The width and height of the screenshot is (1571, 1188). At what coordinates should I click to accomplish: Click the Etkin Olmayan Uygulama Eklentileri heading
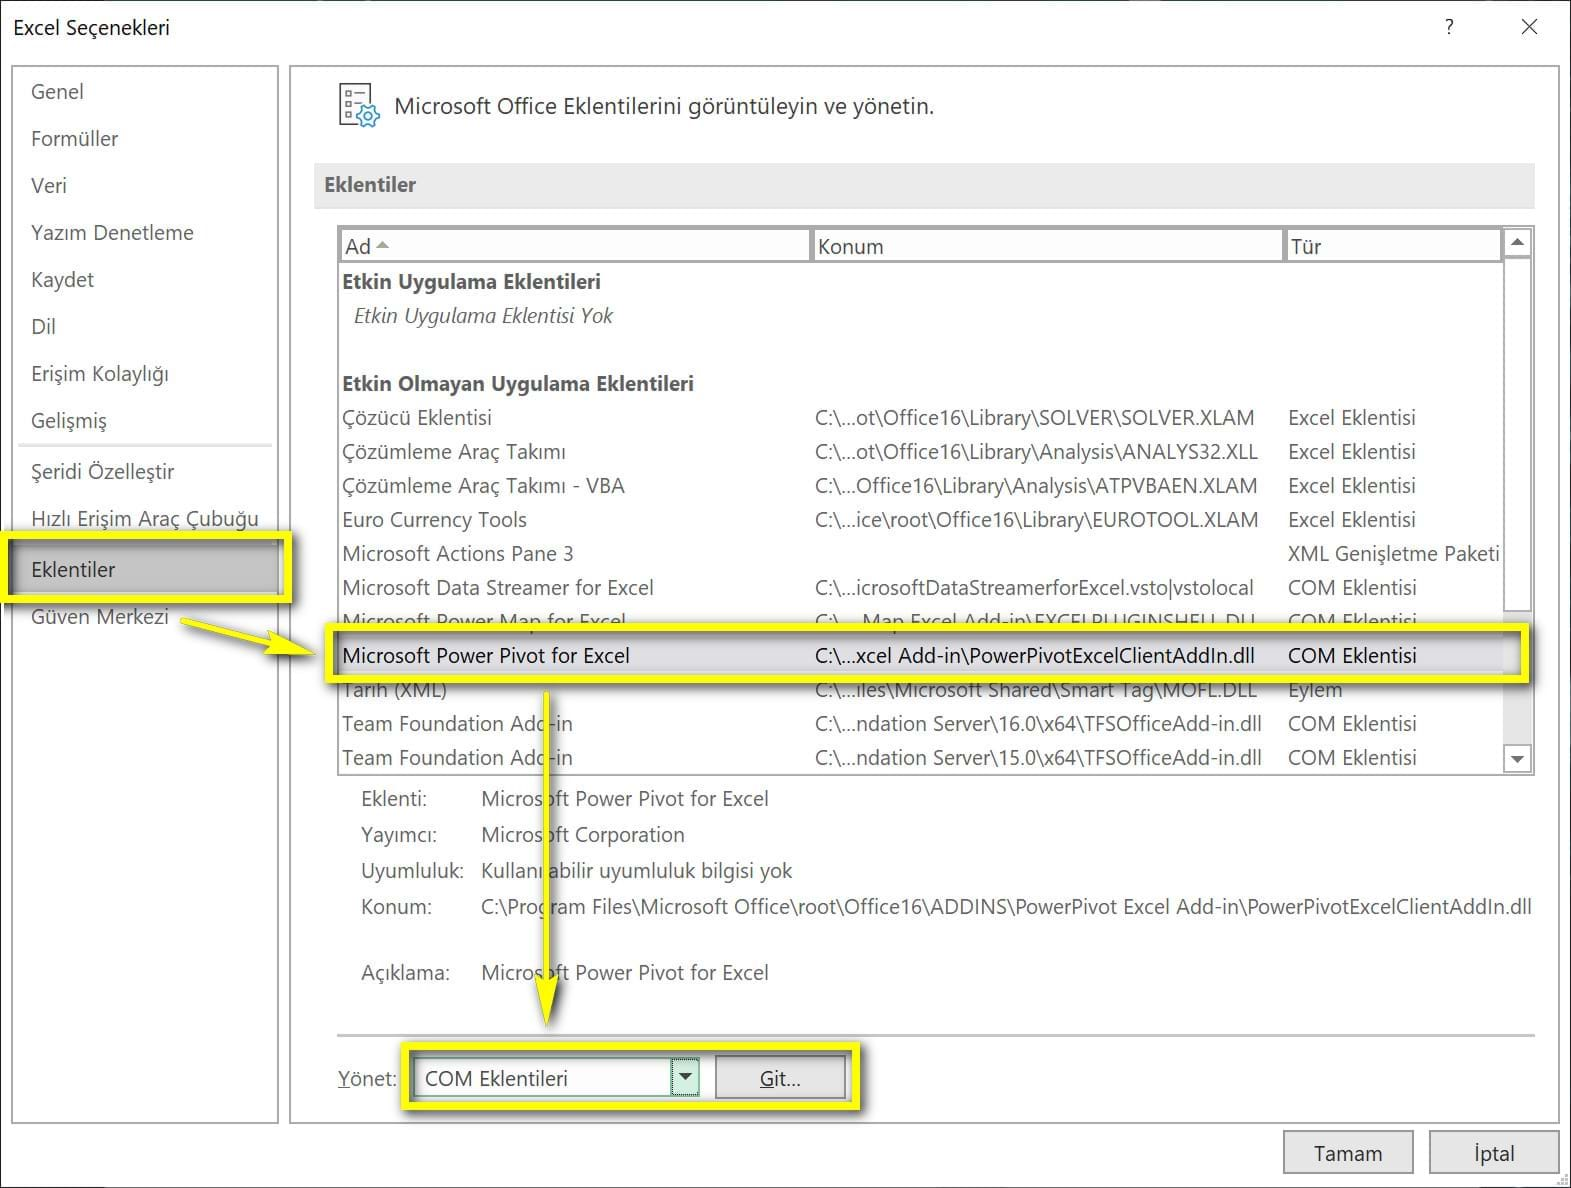pos(518,384)
